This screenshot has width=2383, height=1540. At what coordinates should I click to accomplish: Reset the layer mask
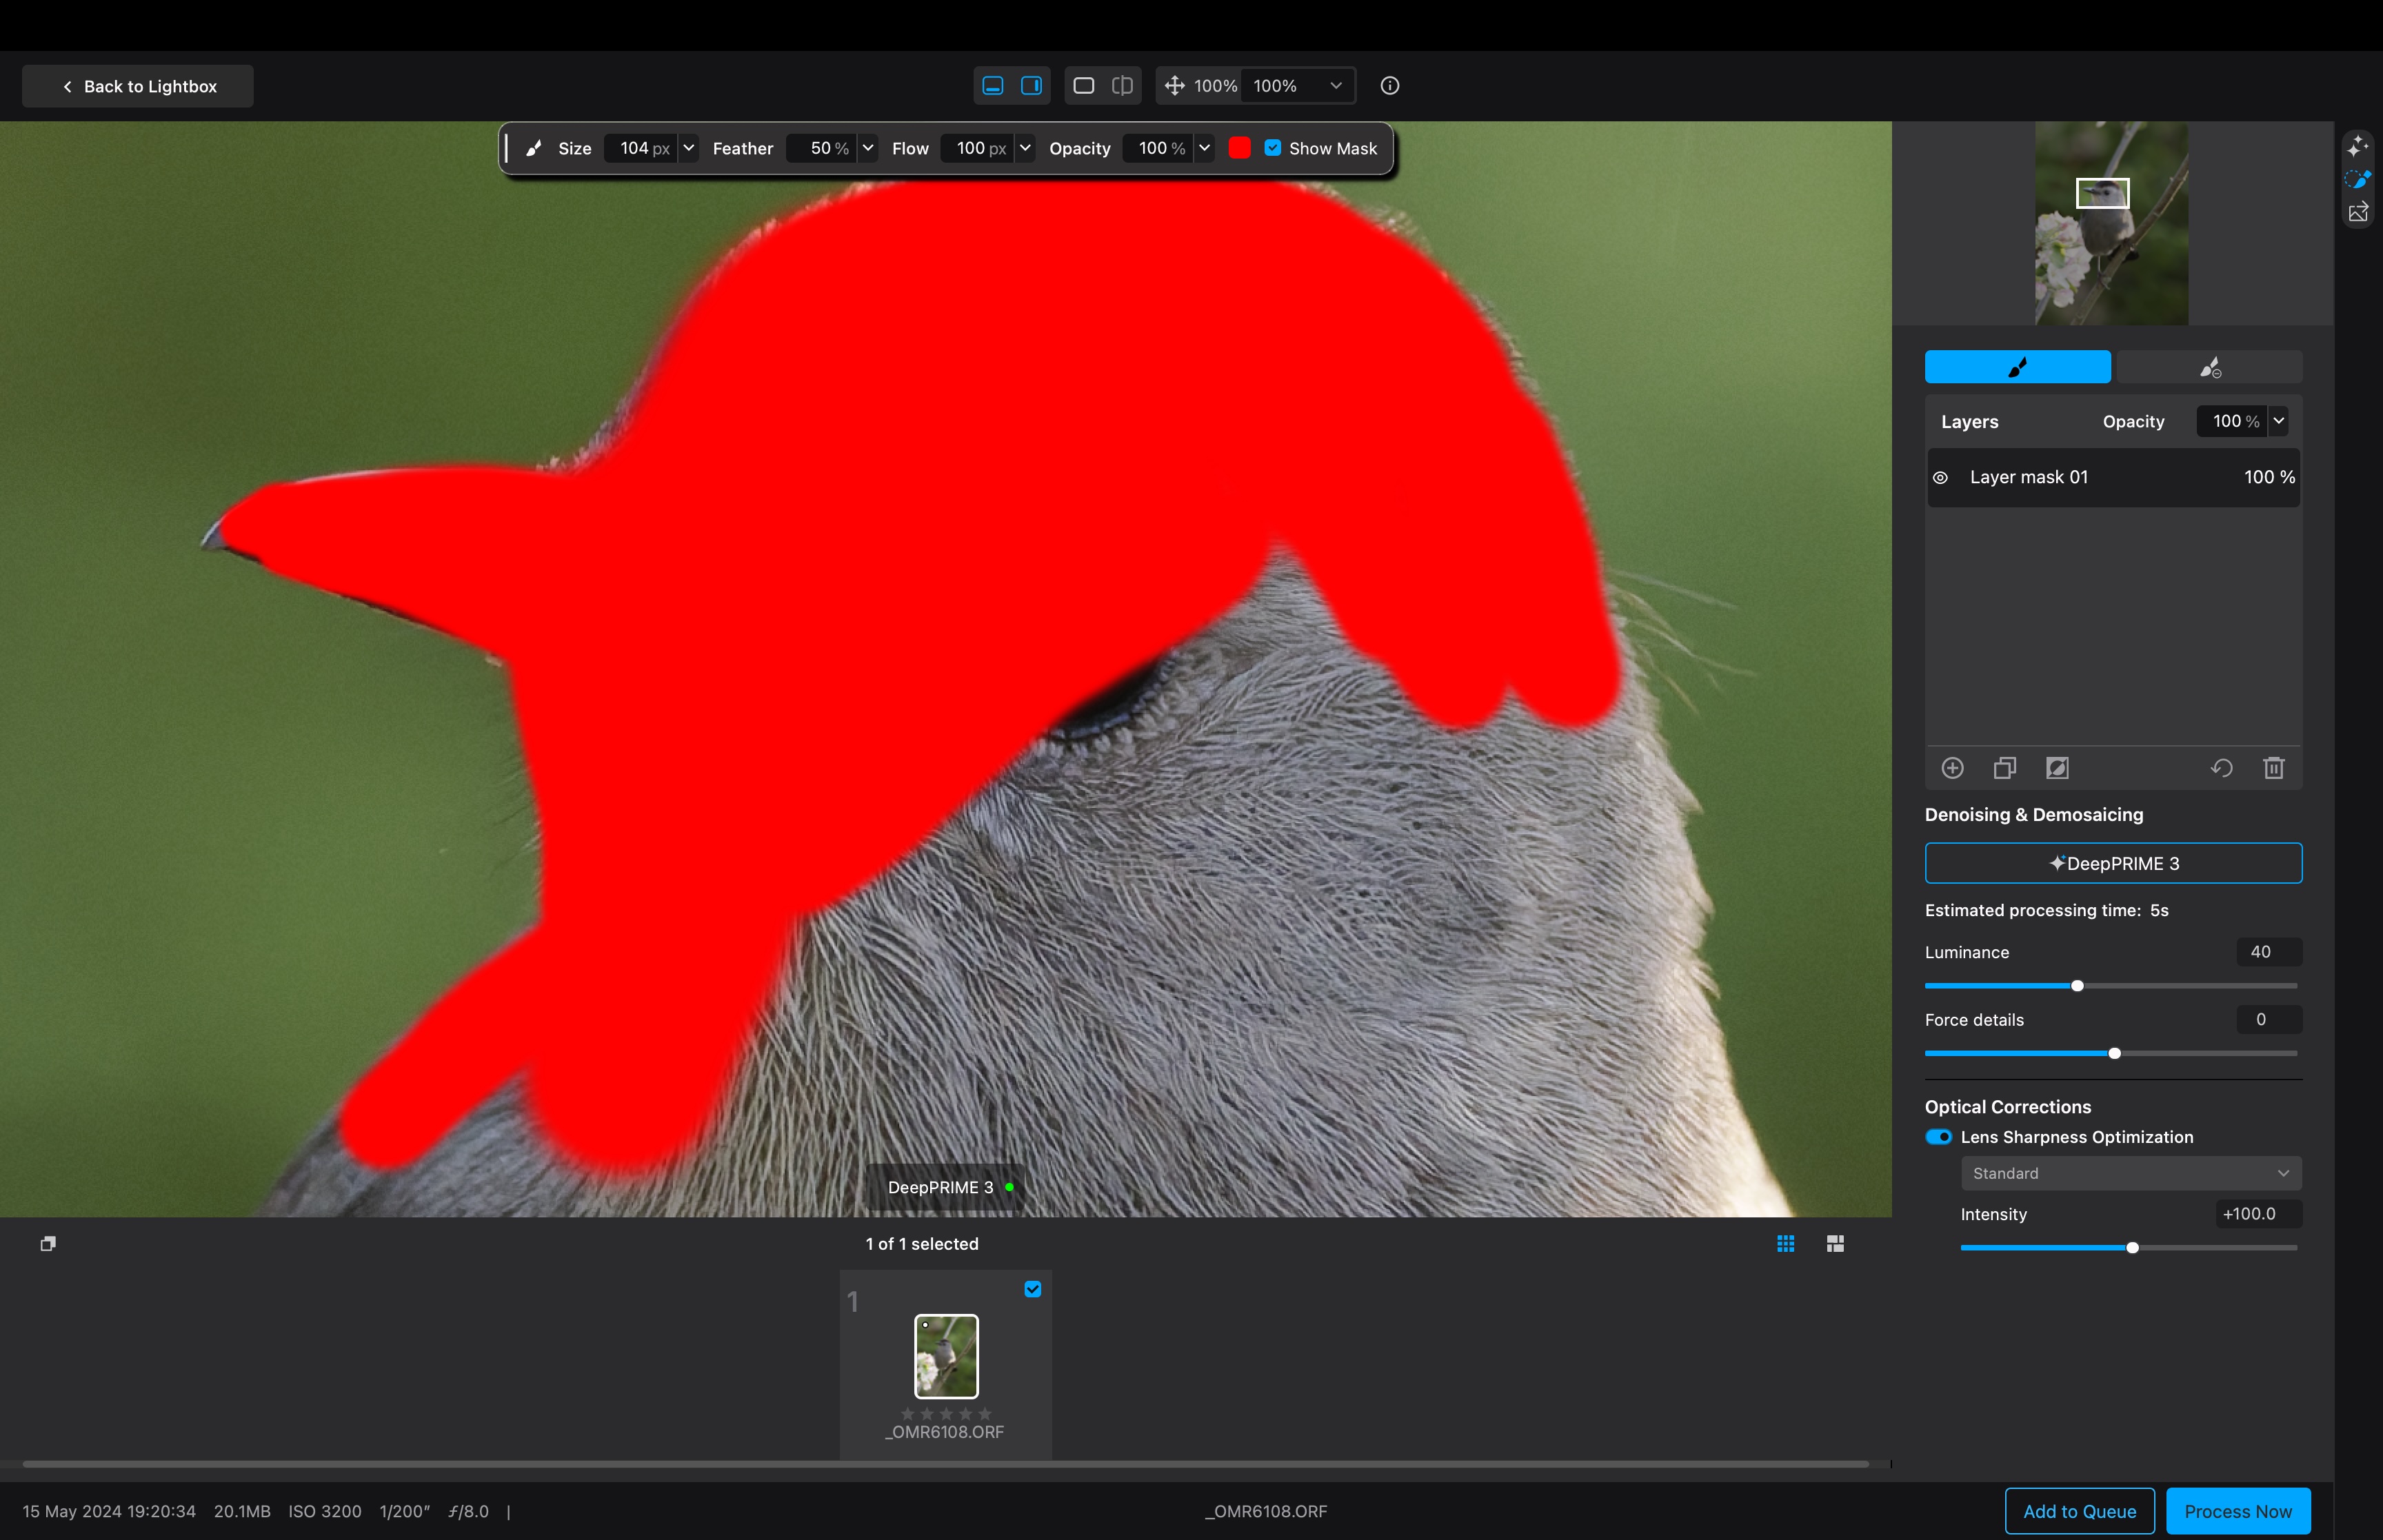coord(2221,768)
